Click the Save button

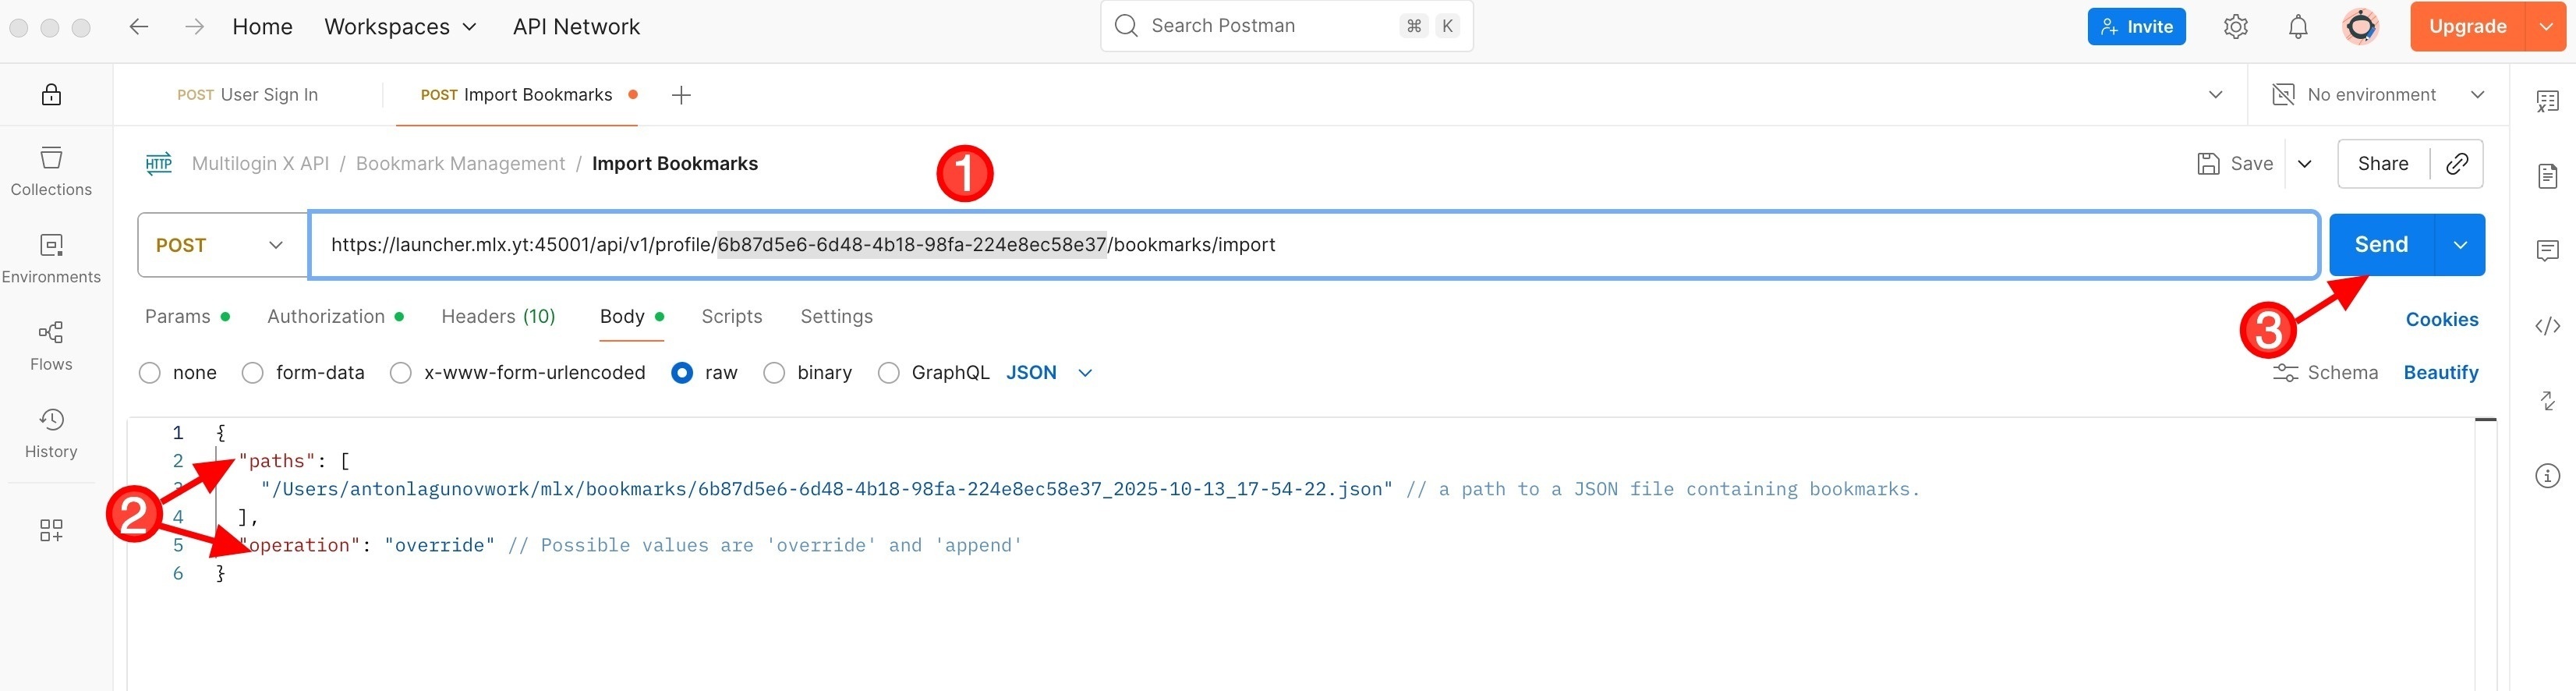pos(2235,164)
